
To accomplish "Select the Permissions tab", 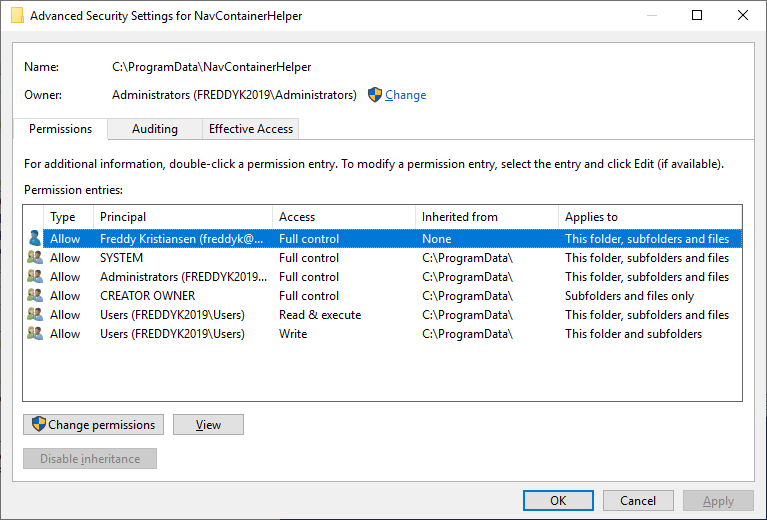I will tap(60, 129).
